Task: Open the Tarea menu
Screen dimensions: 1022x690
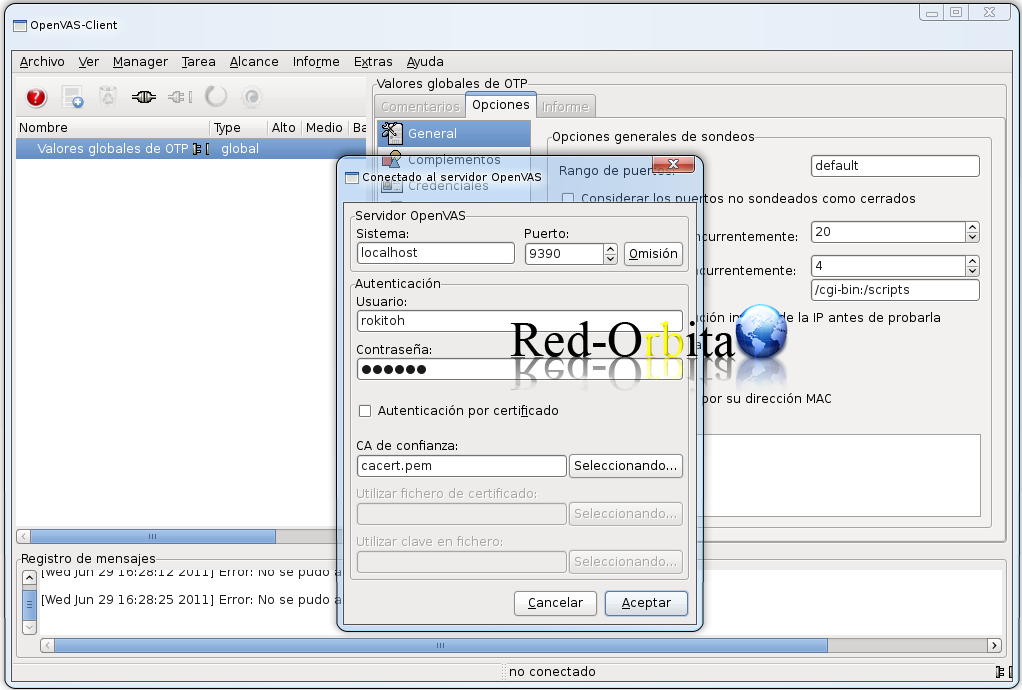Action: pos(198,62)
